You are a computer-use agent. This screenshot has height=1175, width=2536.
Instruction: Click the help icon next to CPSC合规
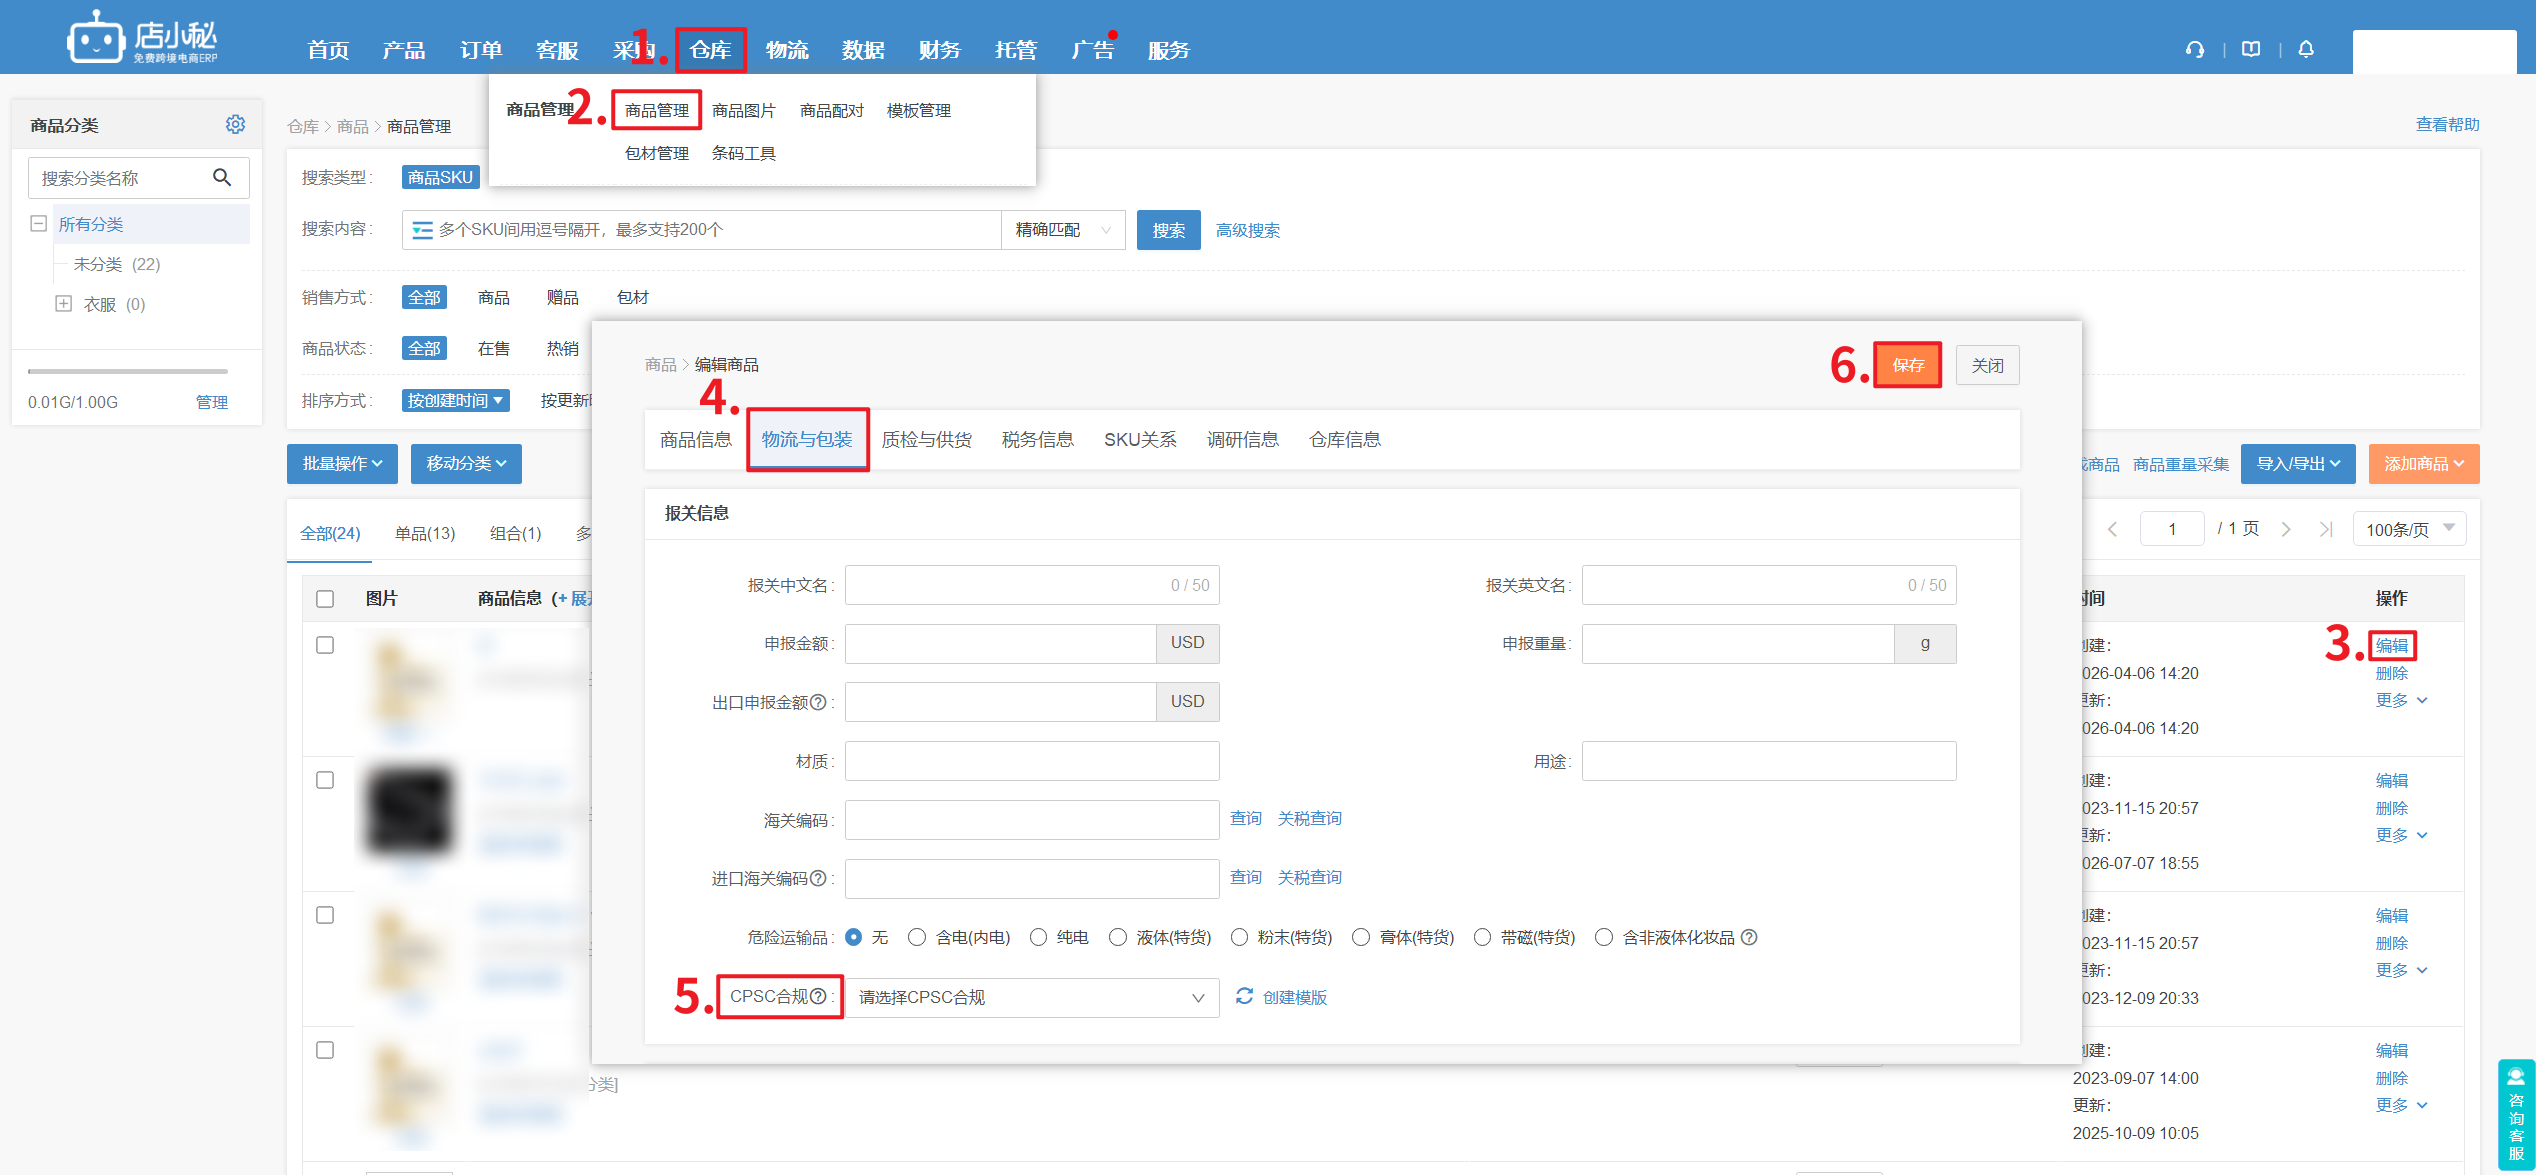(x=818, y=996)
